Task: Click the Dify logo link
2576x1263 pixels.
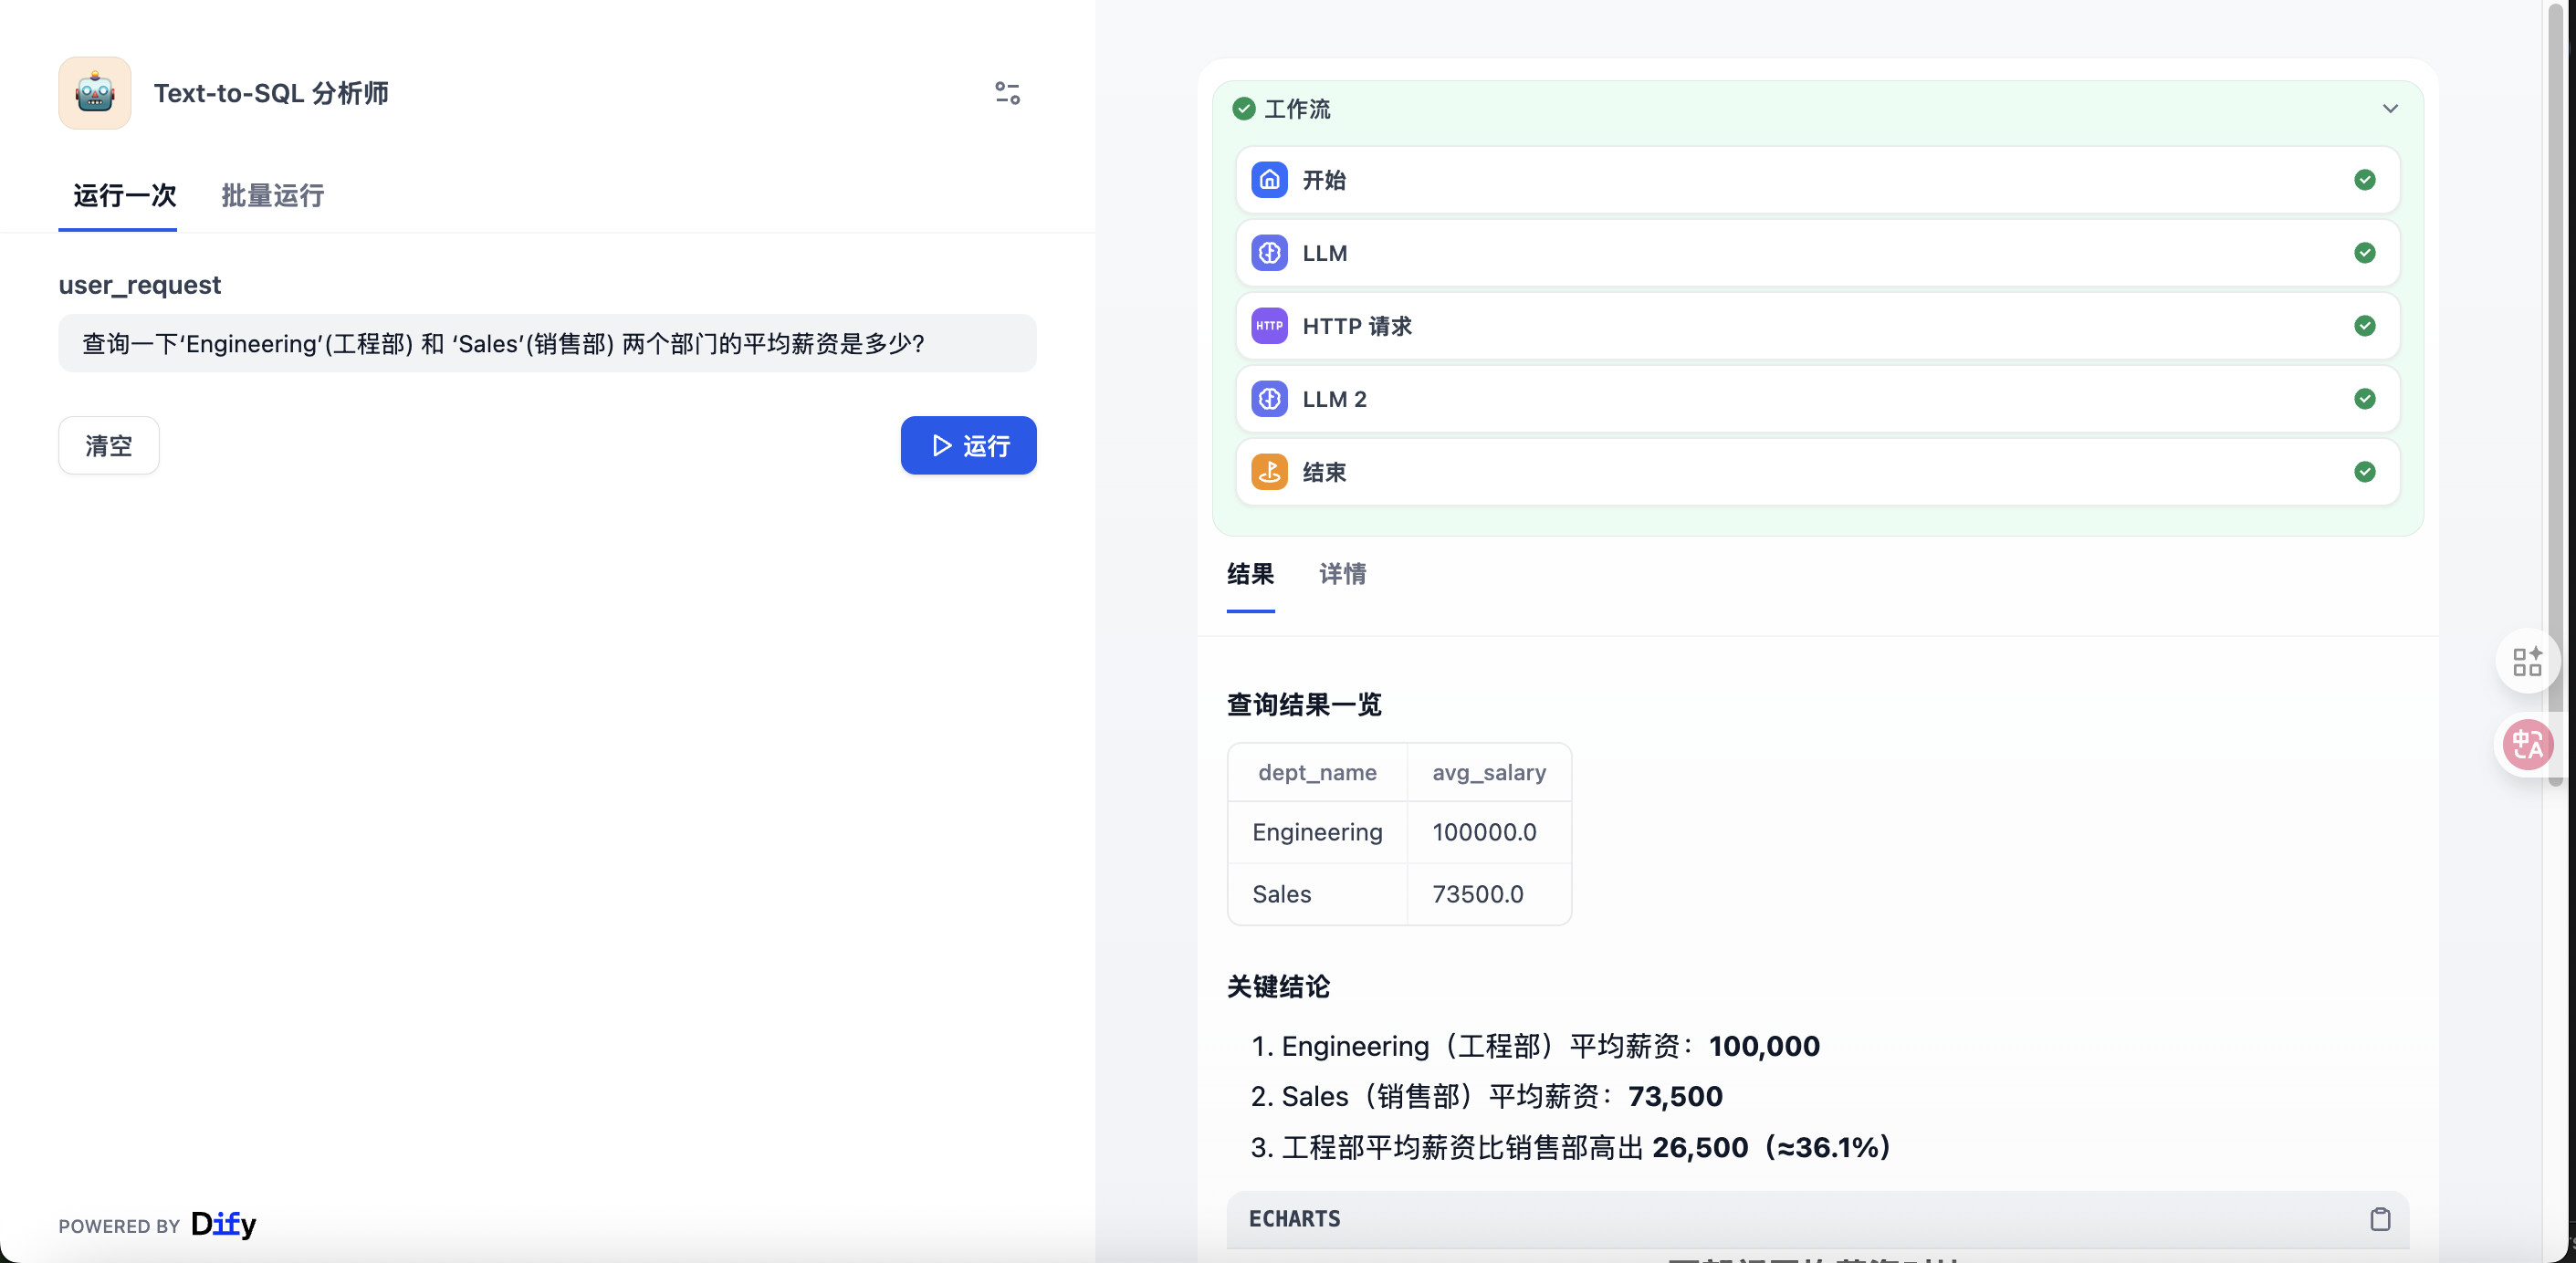Action: (223, 1224)
